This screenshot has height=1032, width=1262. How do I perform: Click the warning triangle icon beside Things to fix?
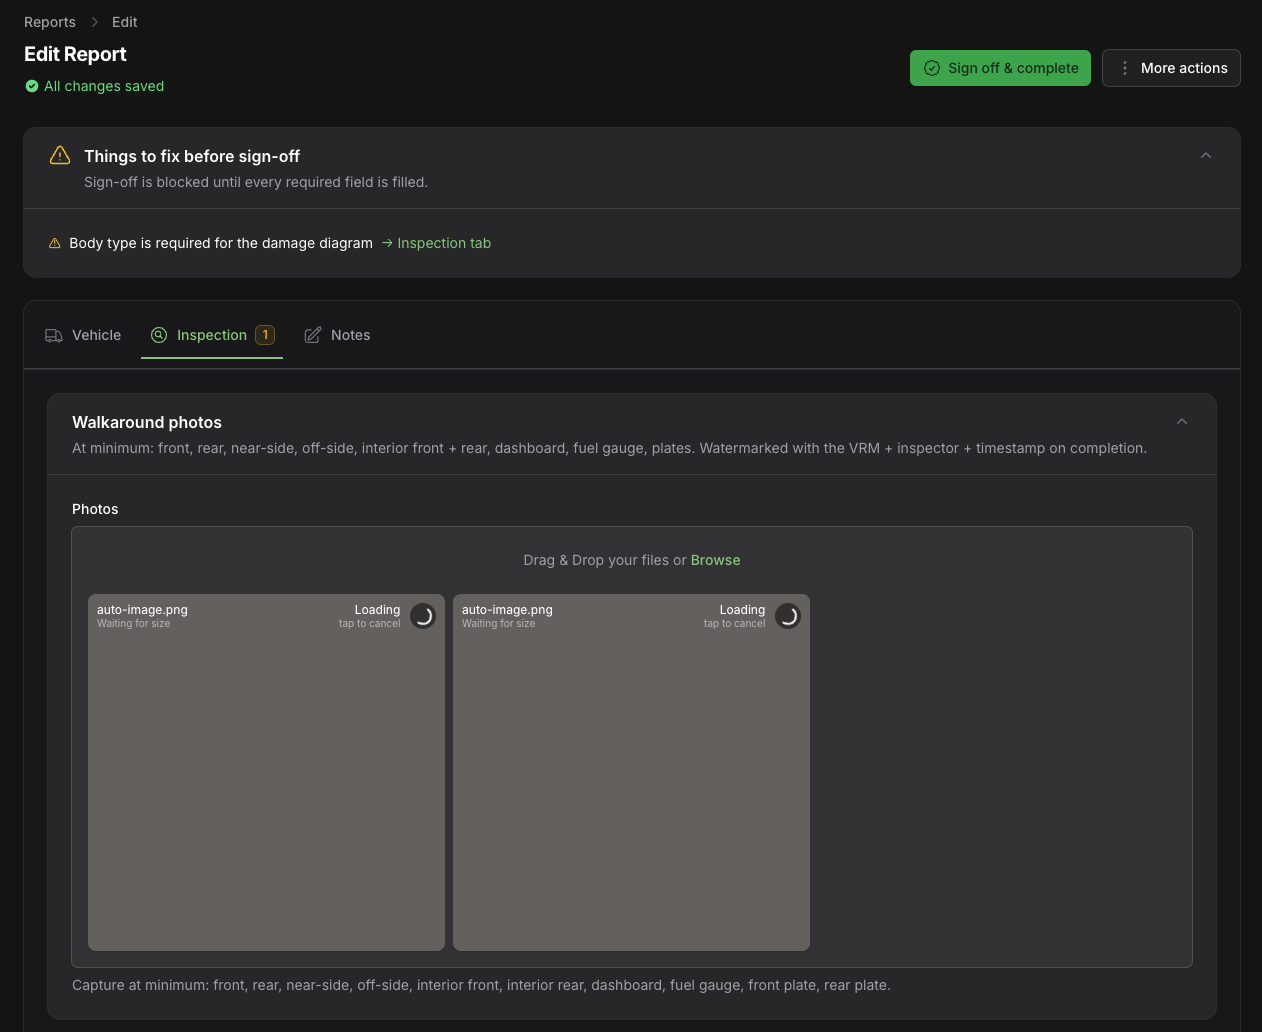pos(60,156)
